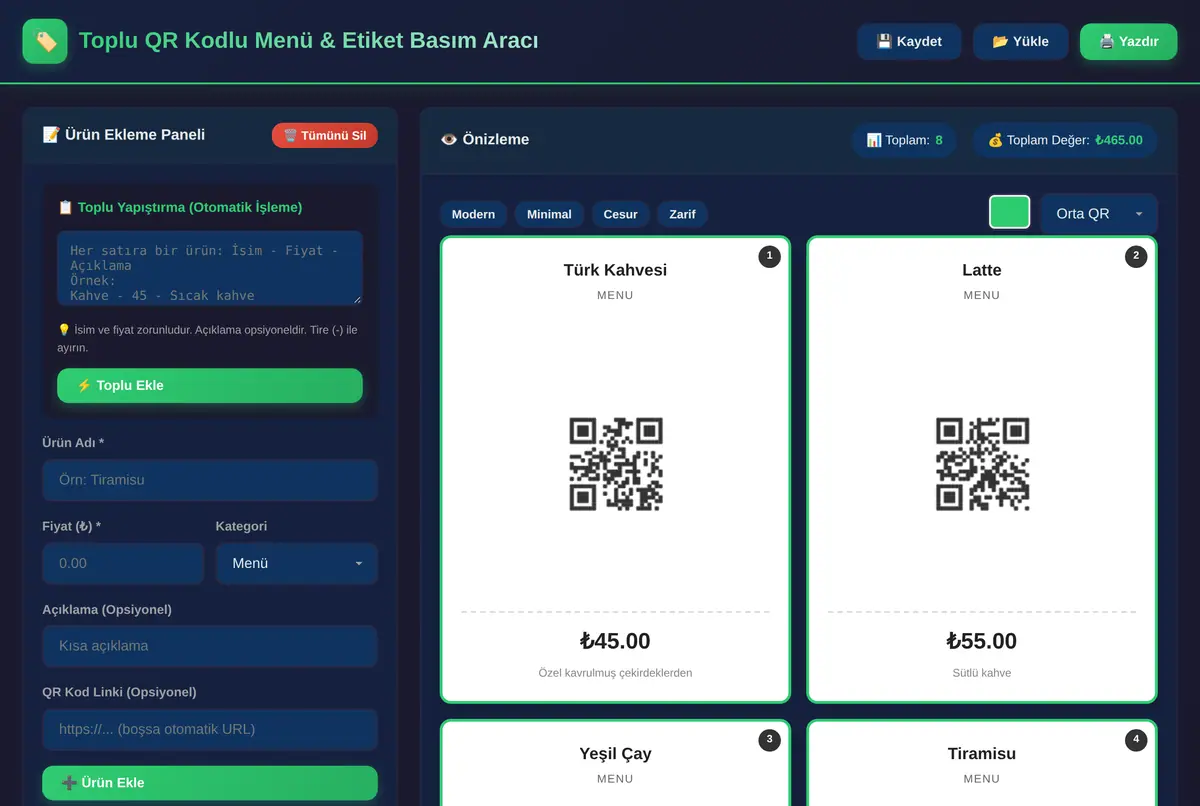This screenshot has width=1200, height=806.
Task: Click the Latte QR code
Action: tap(982, 464)
